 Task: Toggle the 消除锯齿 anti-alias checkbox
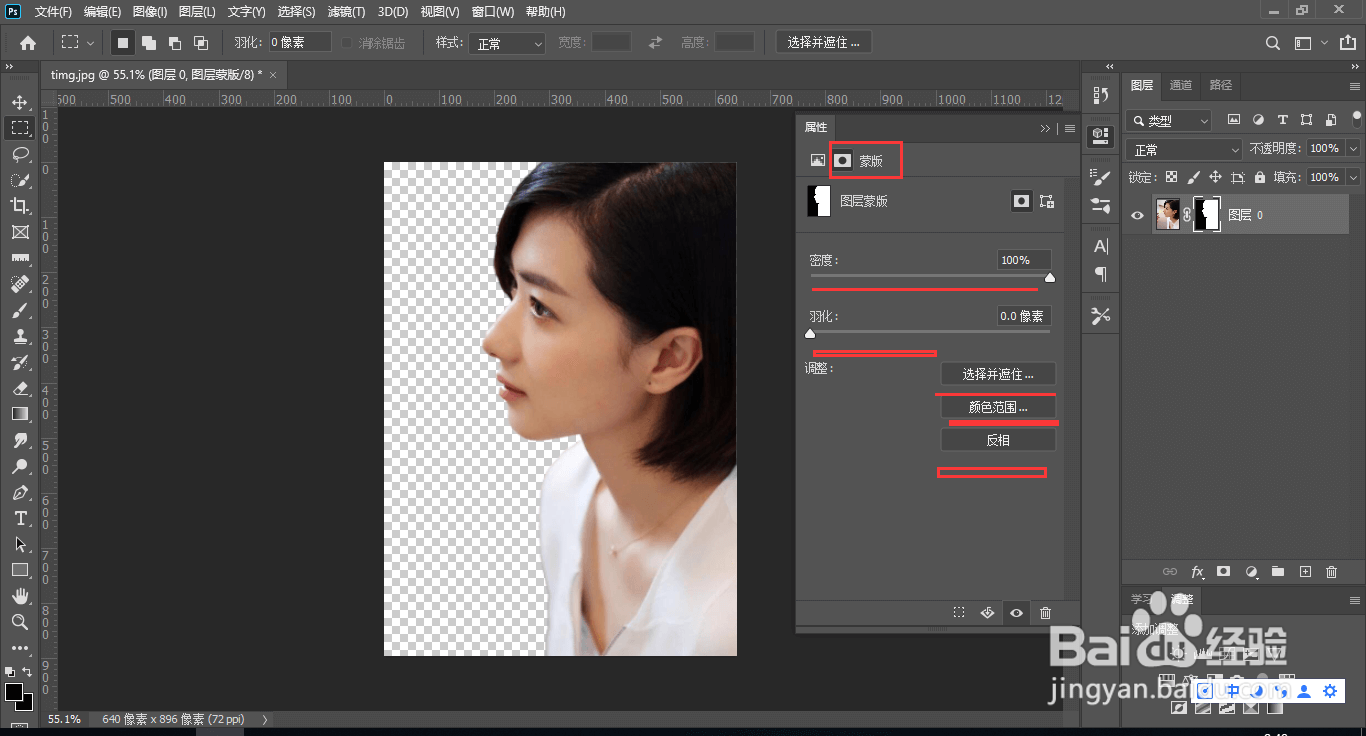pos(347,43)
